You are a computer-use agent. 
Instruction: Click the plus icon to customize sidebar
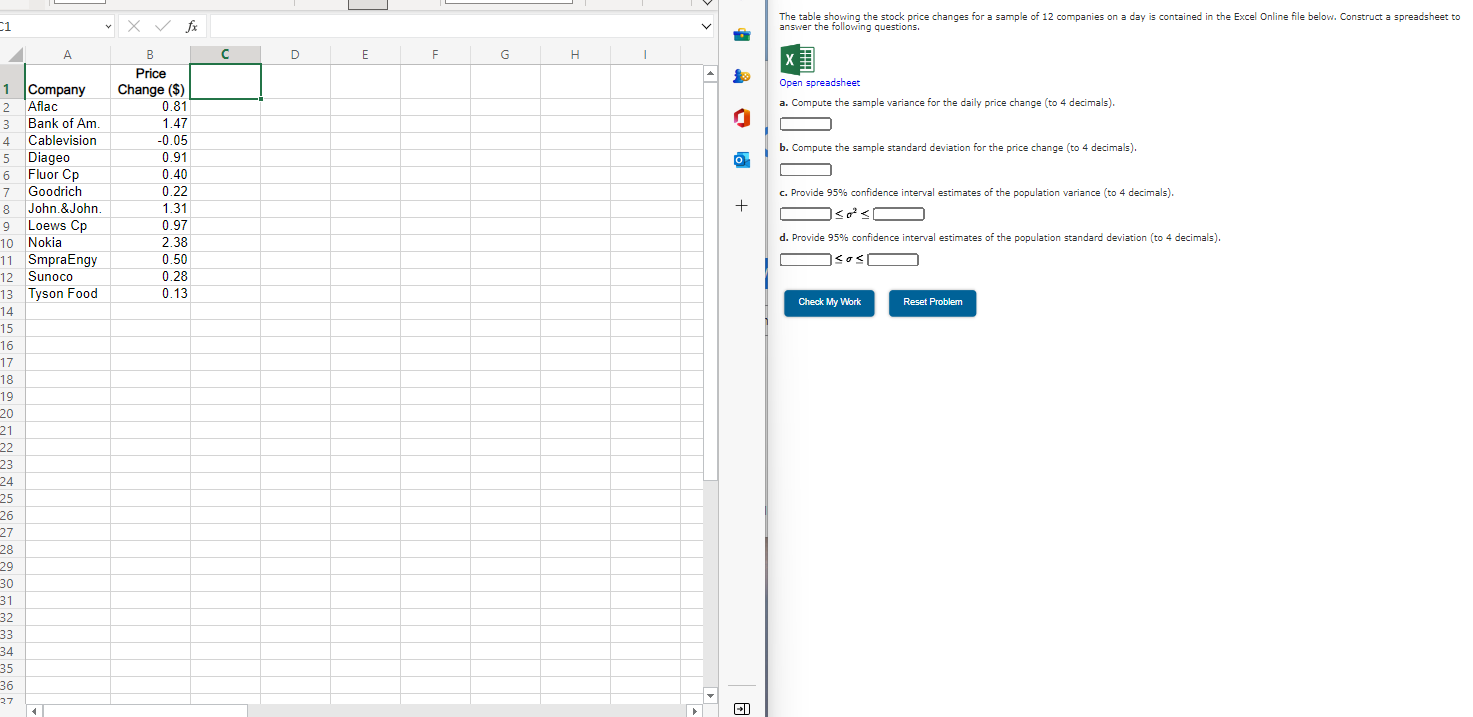(741, 206)
